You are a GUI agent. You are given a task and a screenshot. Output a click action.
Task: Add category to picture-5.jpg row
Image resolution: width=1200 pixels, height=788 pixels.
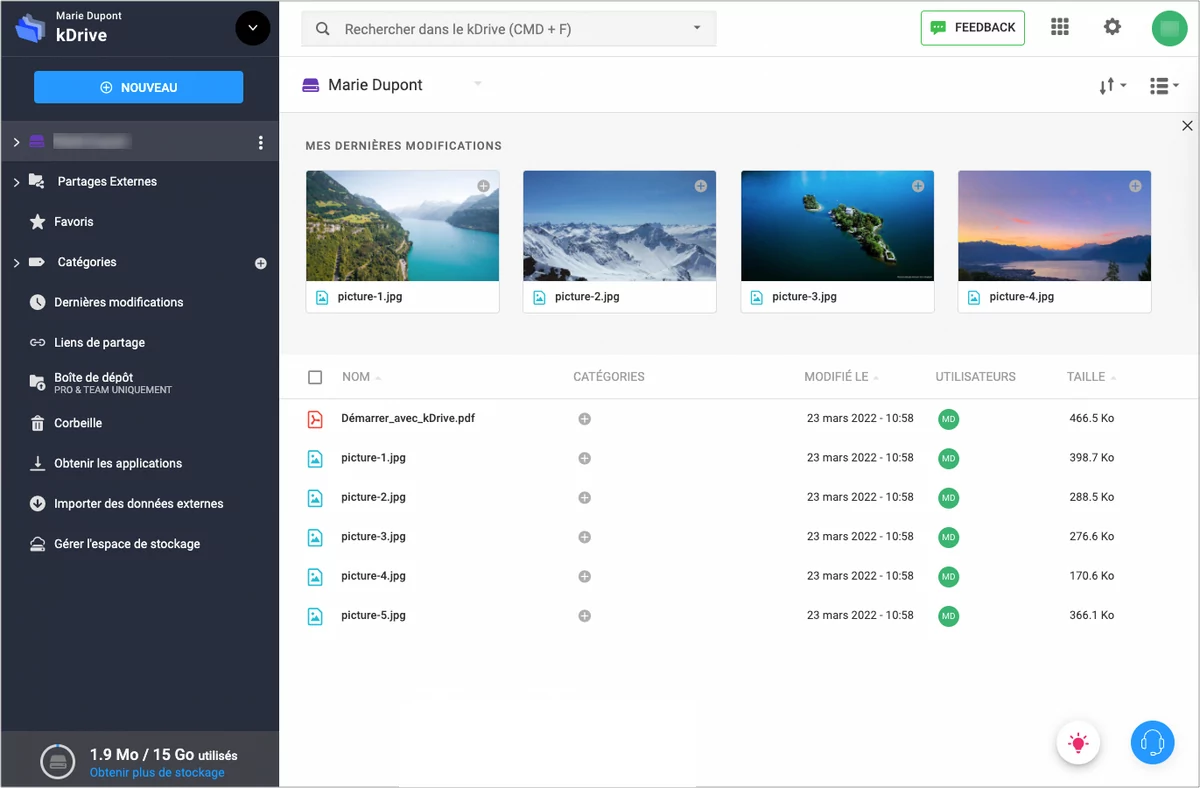[585, 616]
